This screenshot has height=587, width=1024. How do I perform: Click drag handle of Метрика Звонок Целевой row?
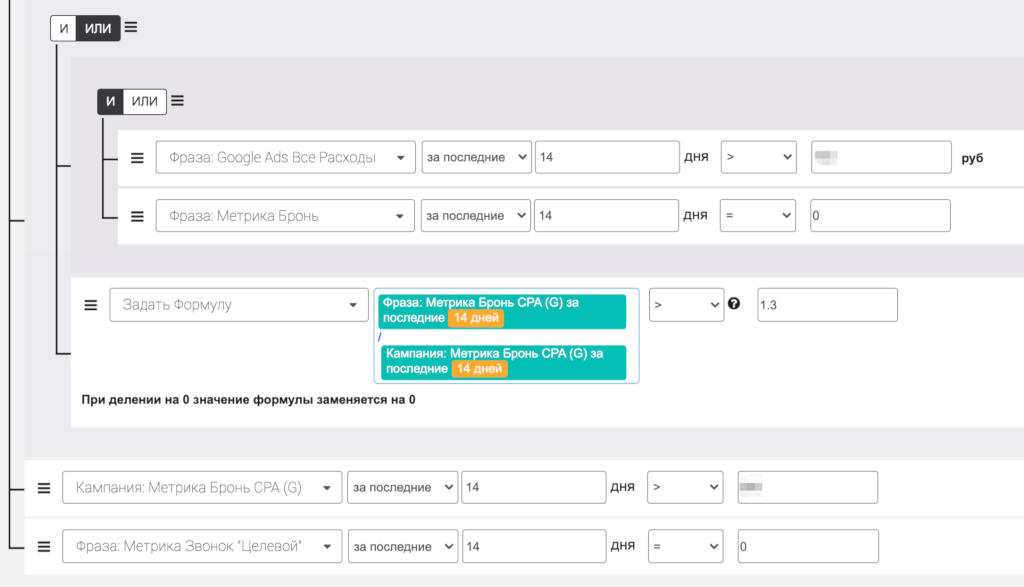[x=44, y=547]
